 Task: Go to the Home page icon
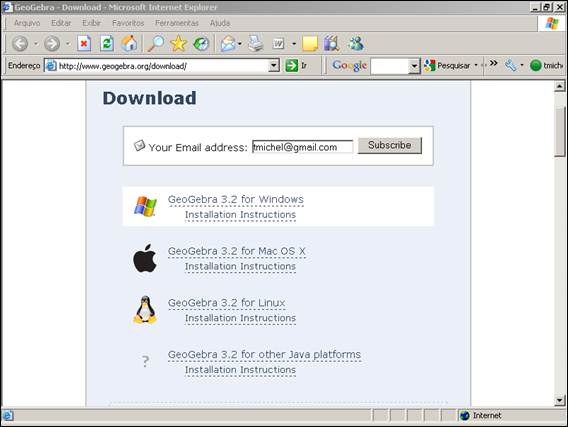129,43
